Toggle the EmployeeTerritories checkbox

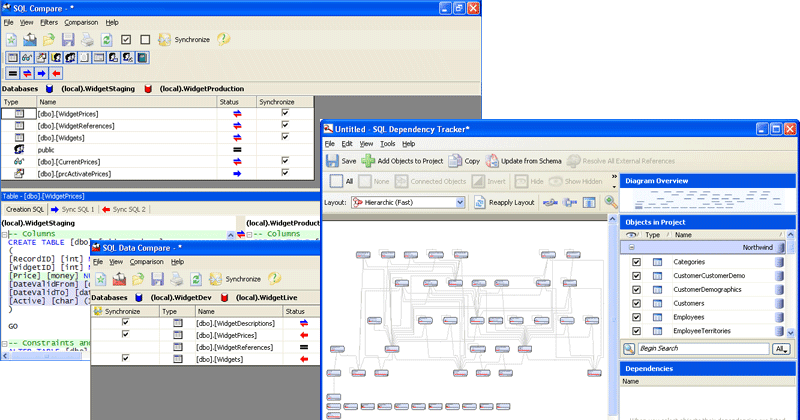point(636,331)
